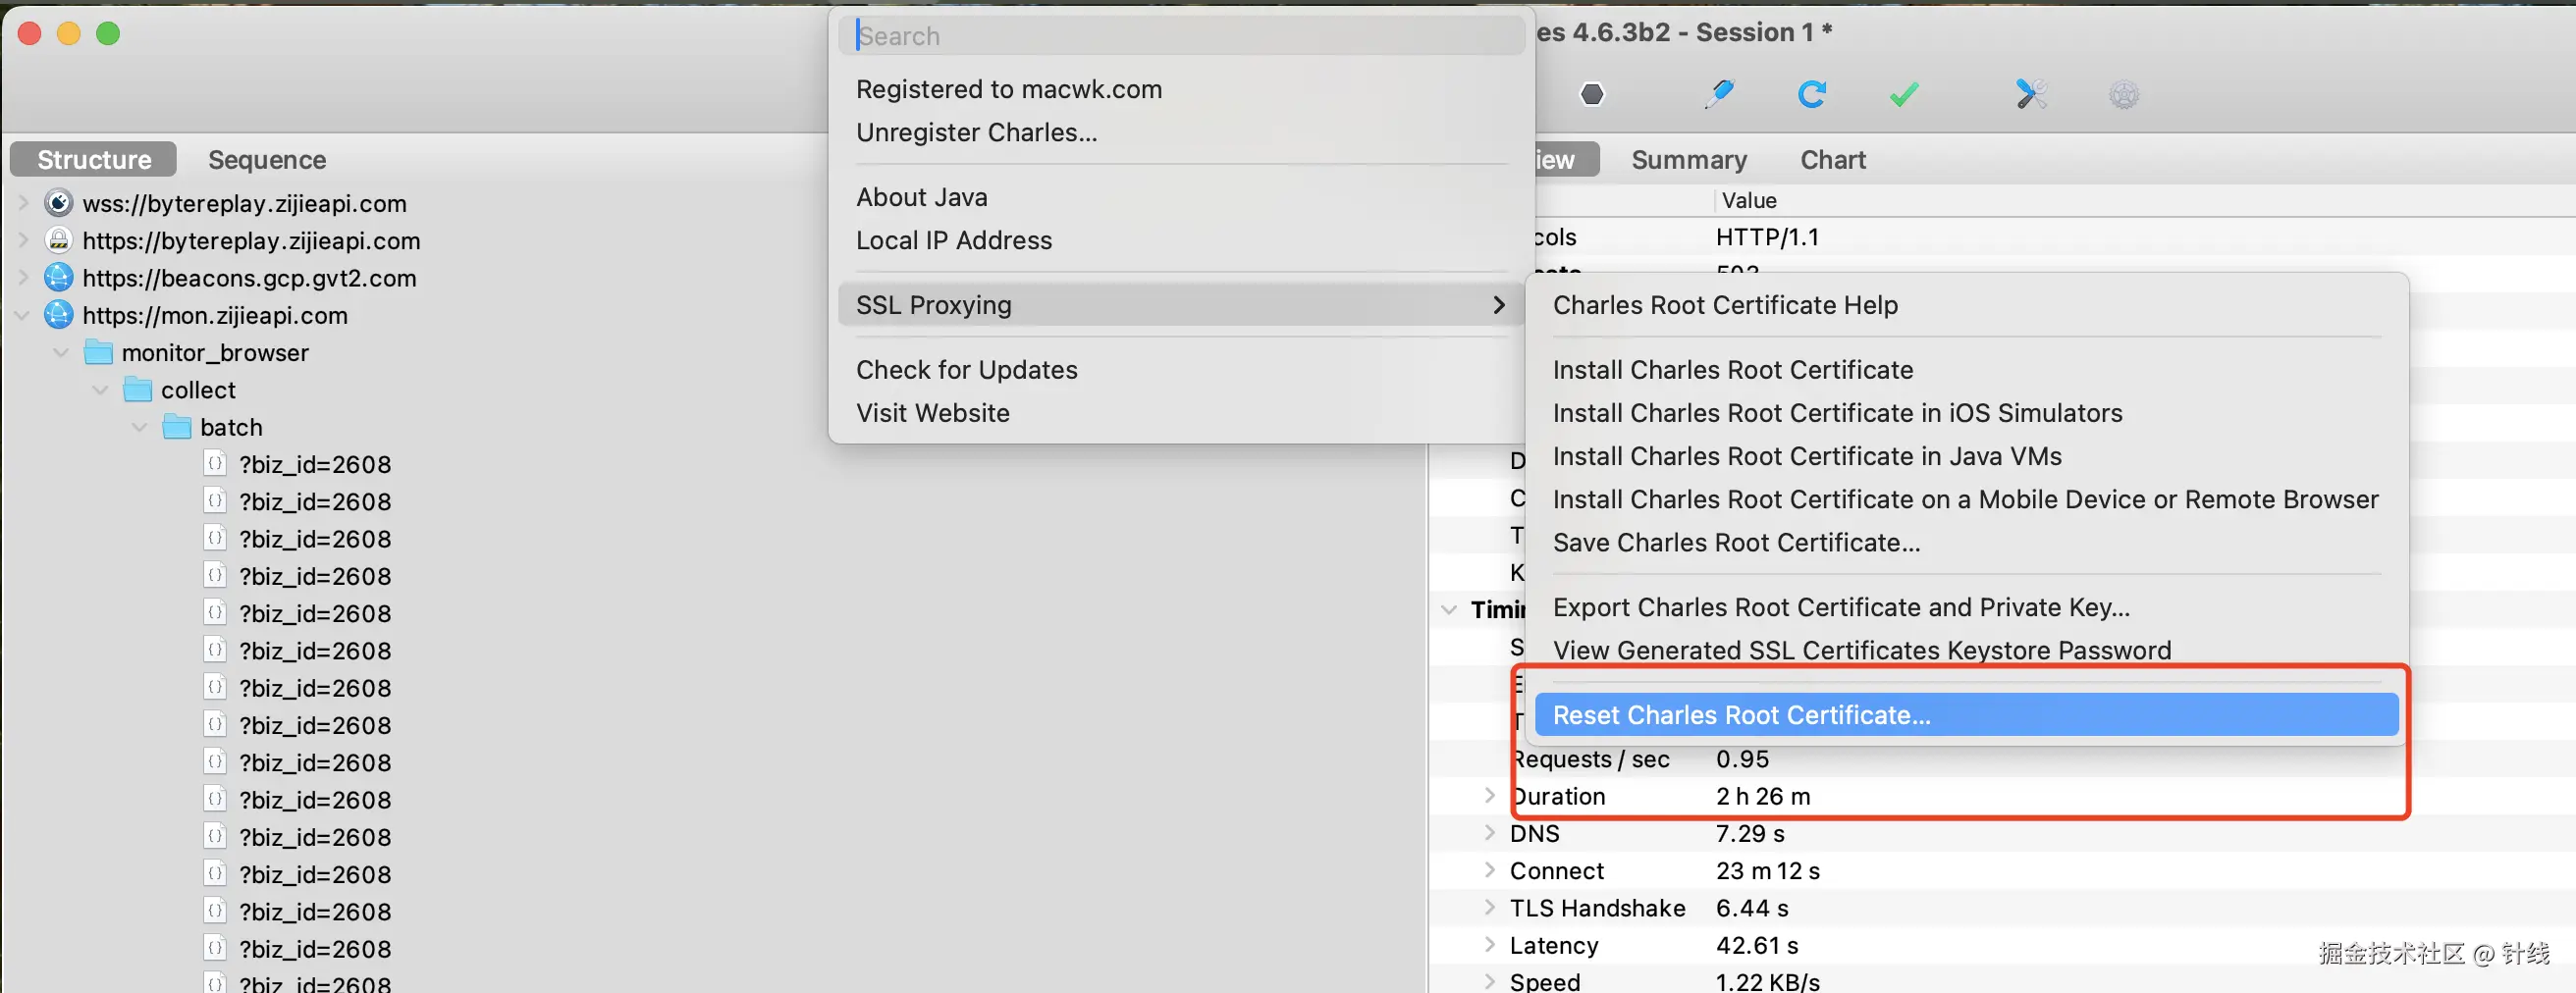Expand the wss://bytereplay.zijieapi.com tree node
This screenshot has height=993, width=2576.
(x=23, y=203)
